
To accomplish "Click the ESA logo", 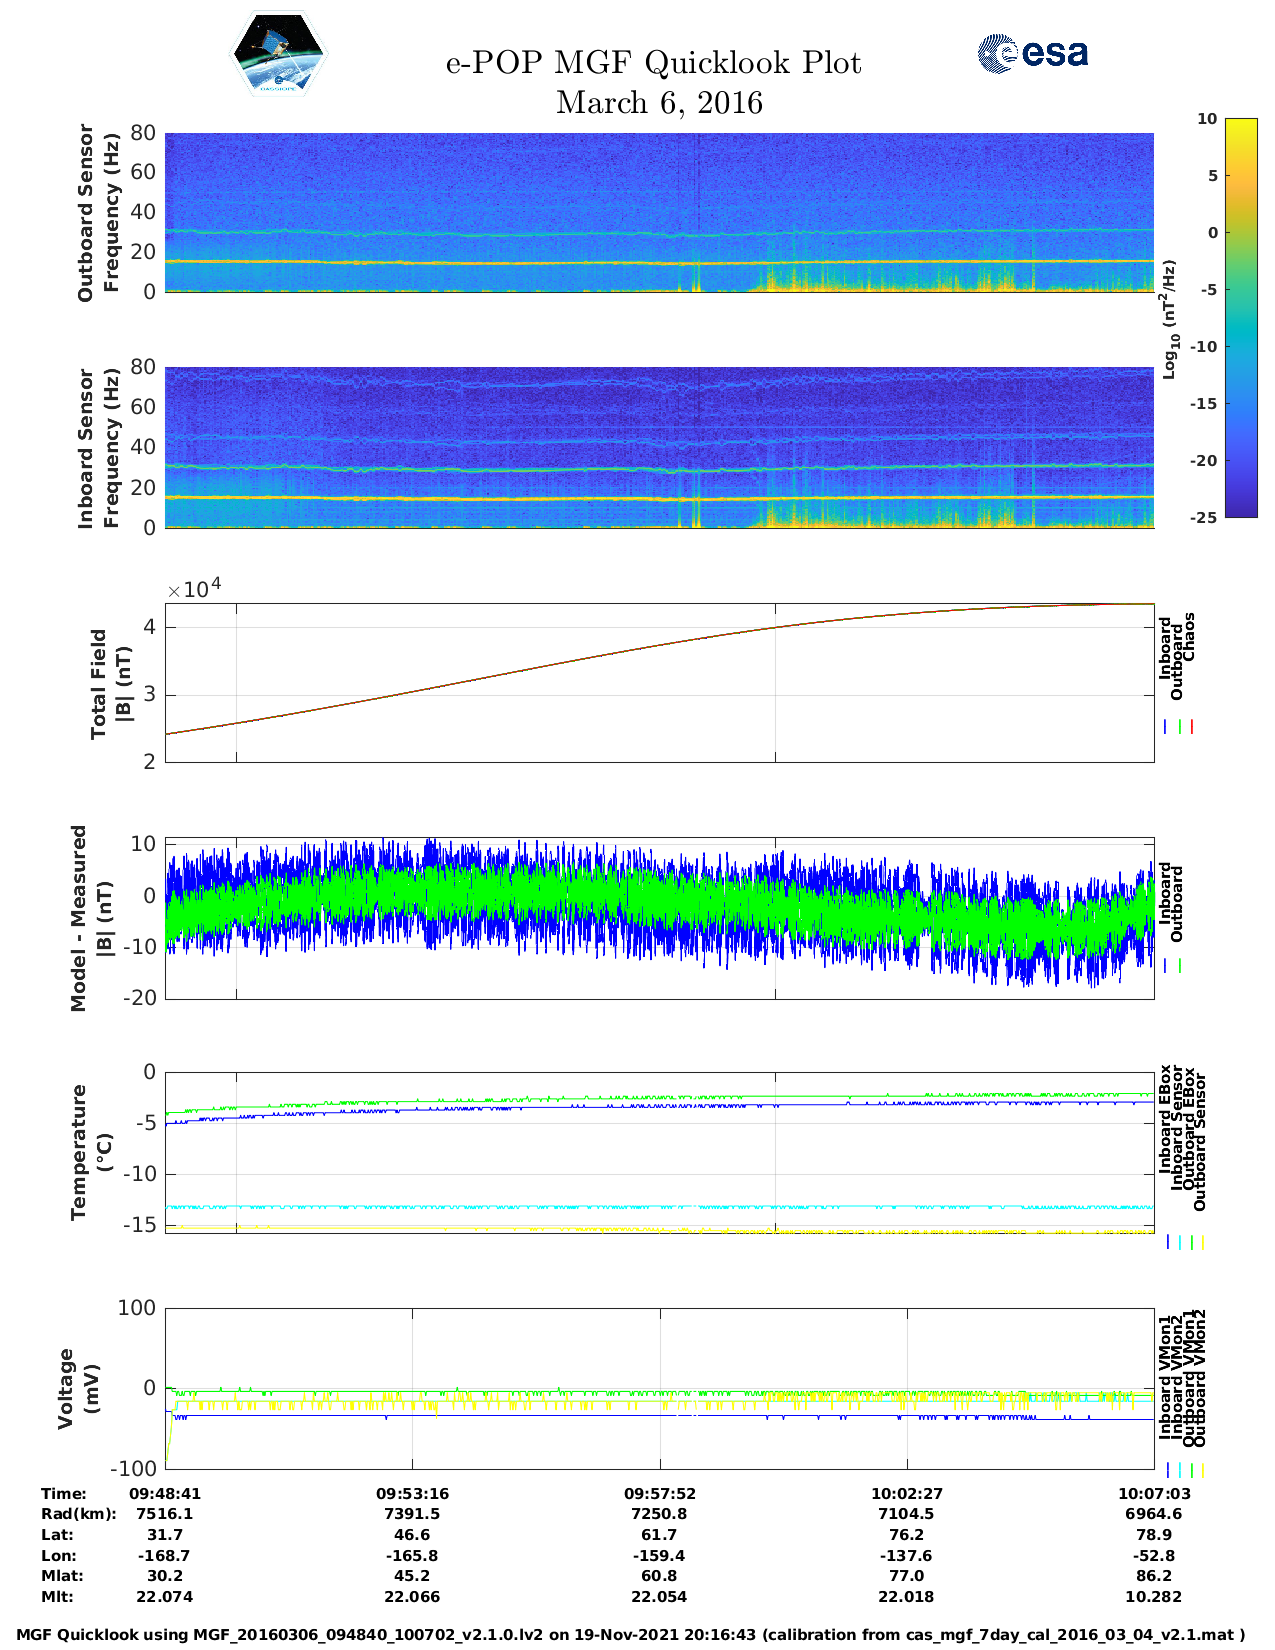I will [x=1032, y=53].
